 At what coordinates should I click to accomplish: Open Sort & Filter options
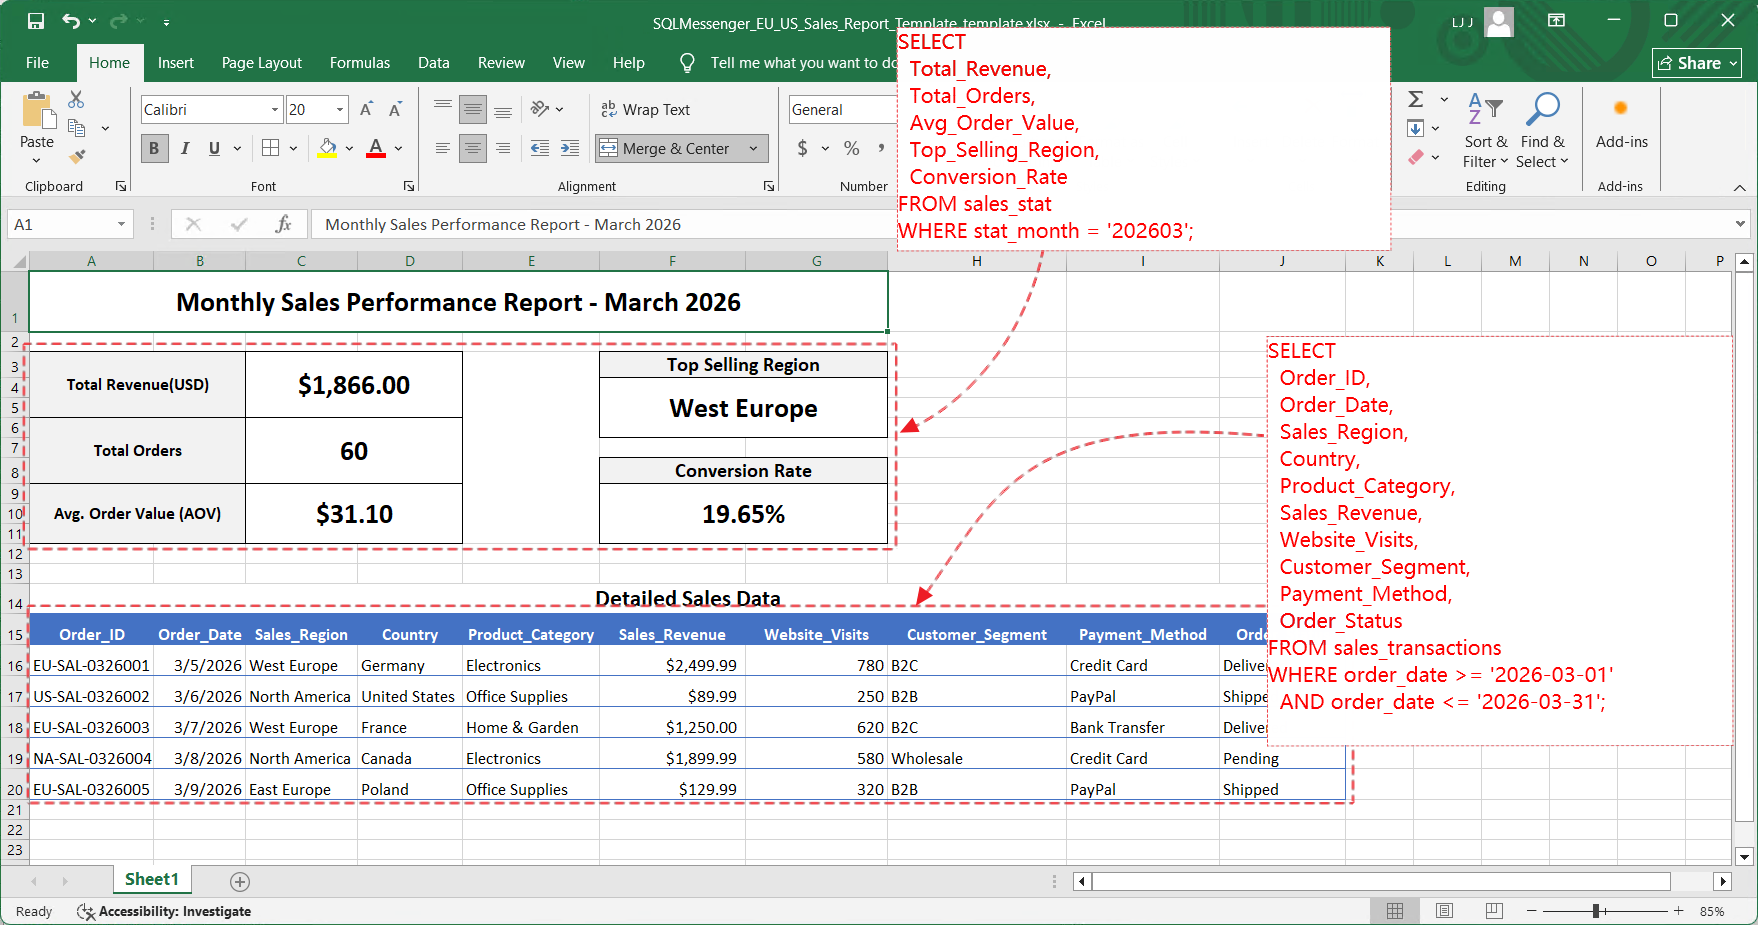(1486, 132)
